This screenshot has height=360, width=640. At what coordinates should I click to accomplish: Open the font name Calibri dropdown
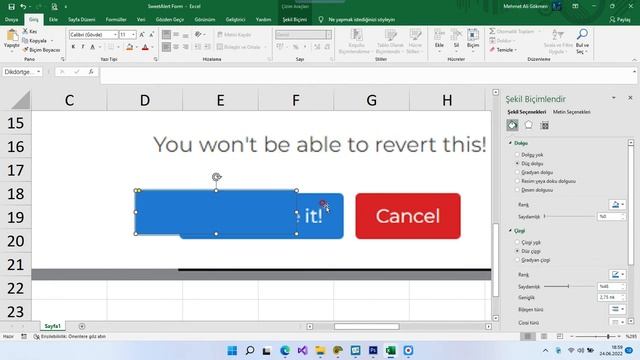coord(115,35)
